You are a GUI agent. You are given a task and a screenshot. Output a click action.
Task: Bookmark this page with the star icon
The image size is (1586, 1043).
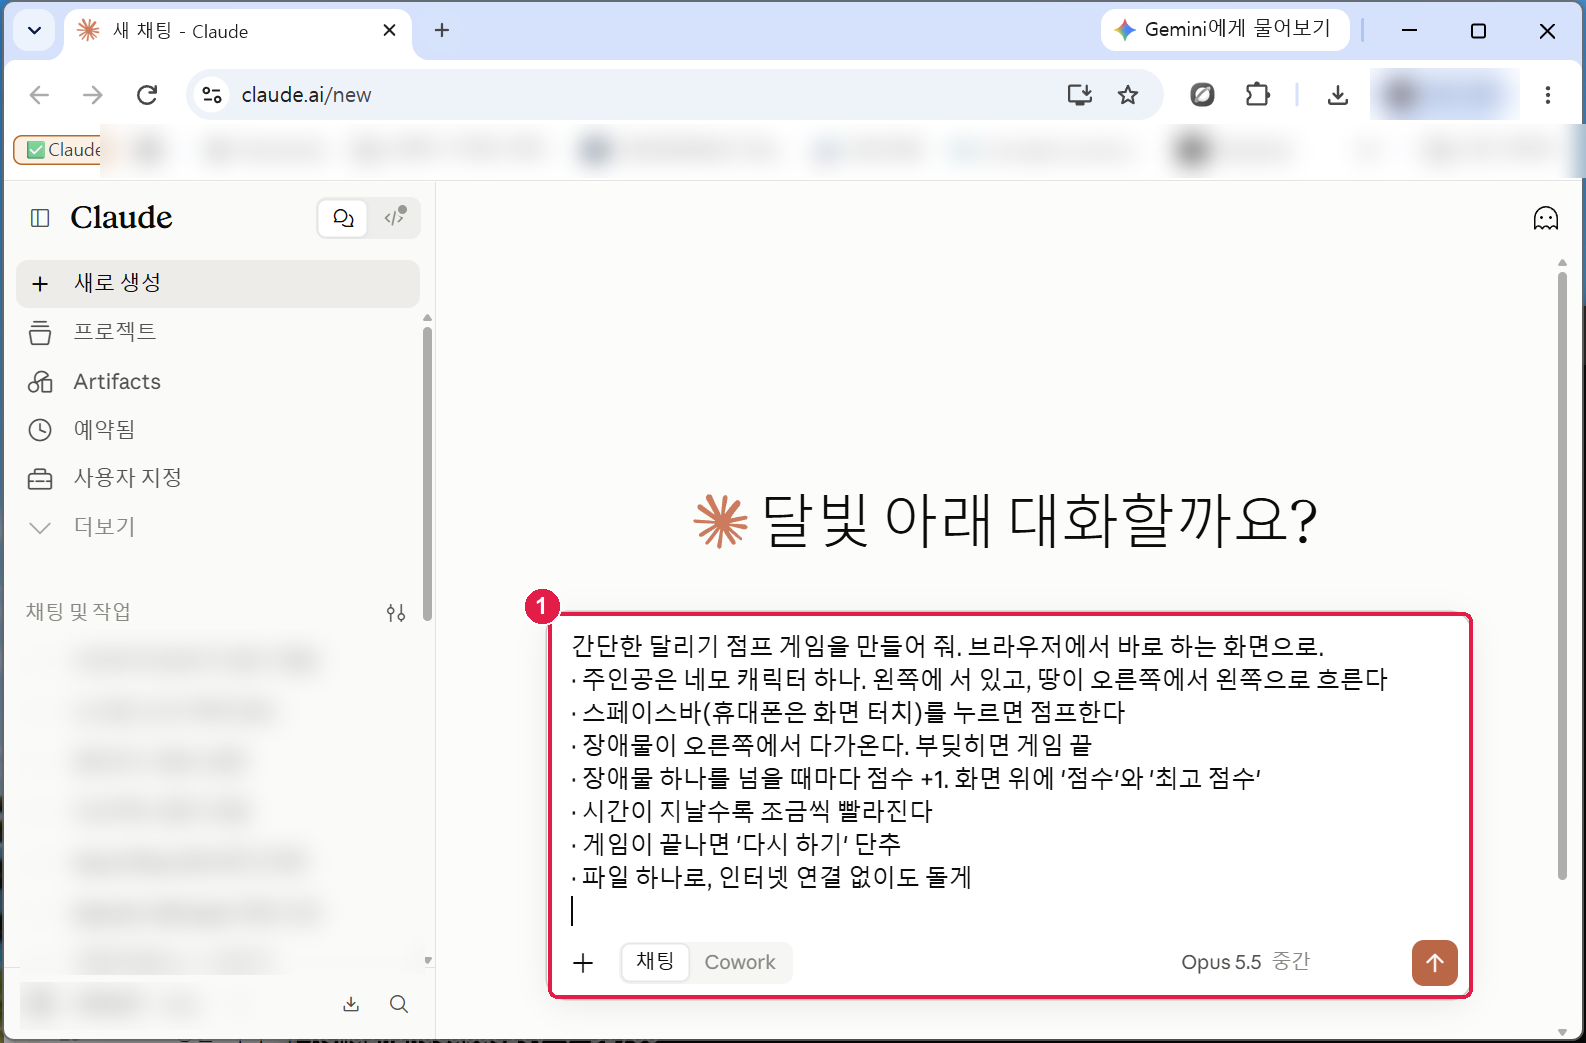click(1128, 95)
